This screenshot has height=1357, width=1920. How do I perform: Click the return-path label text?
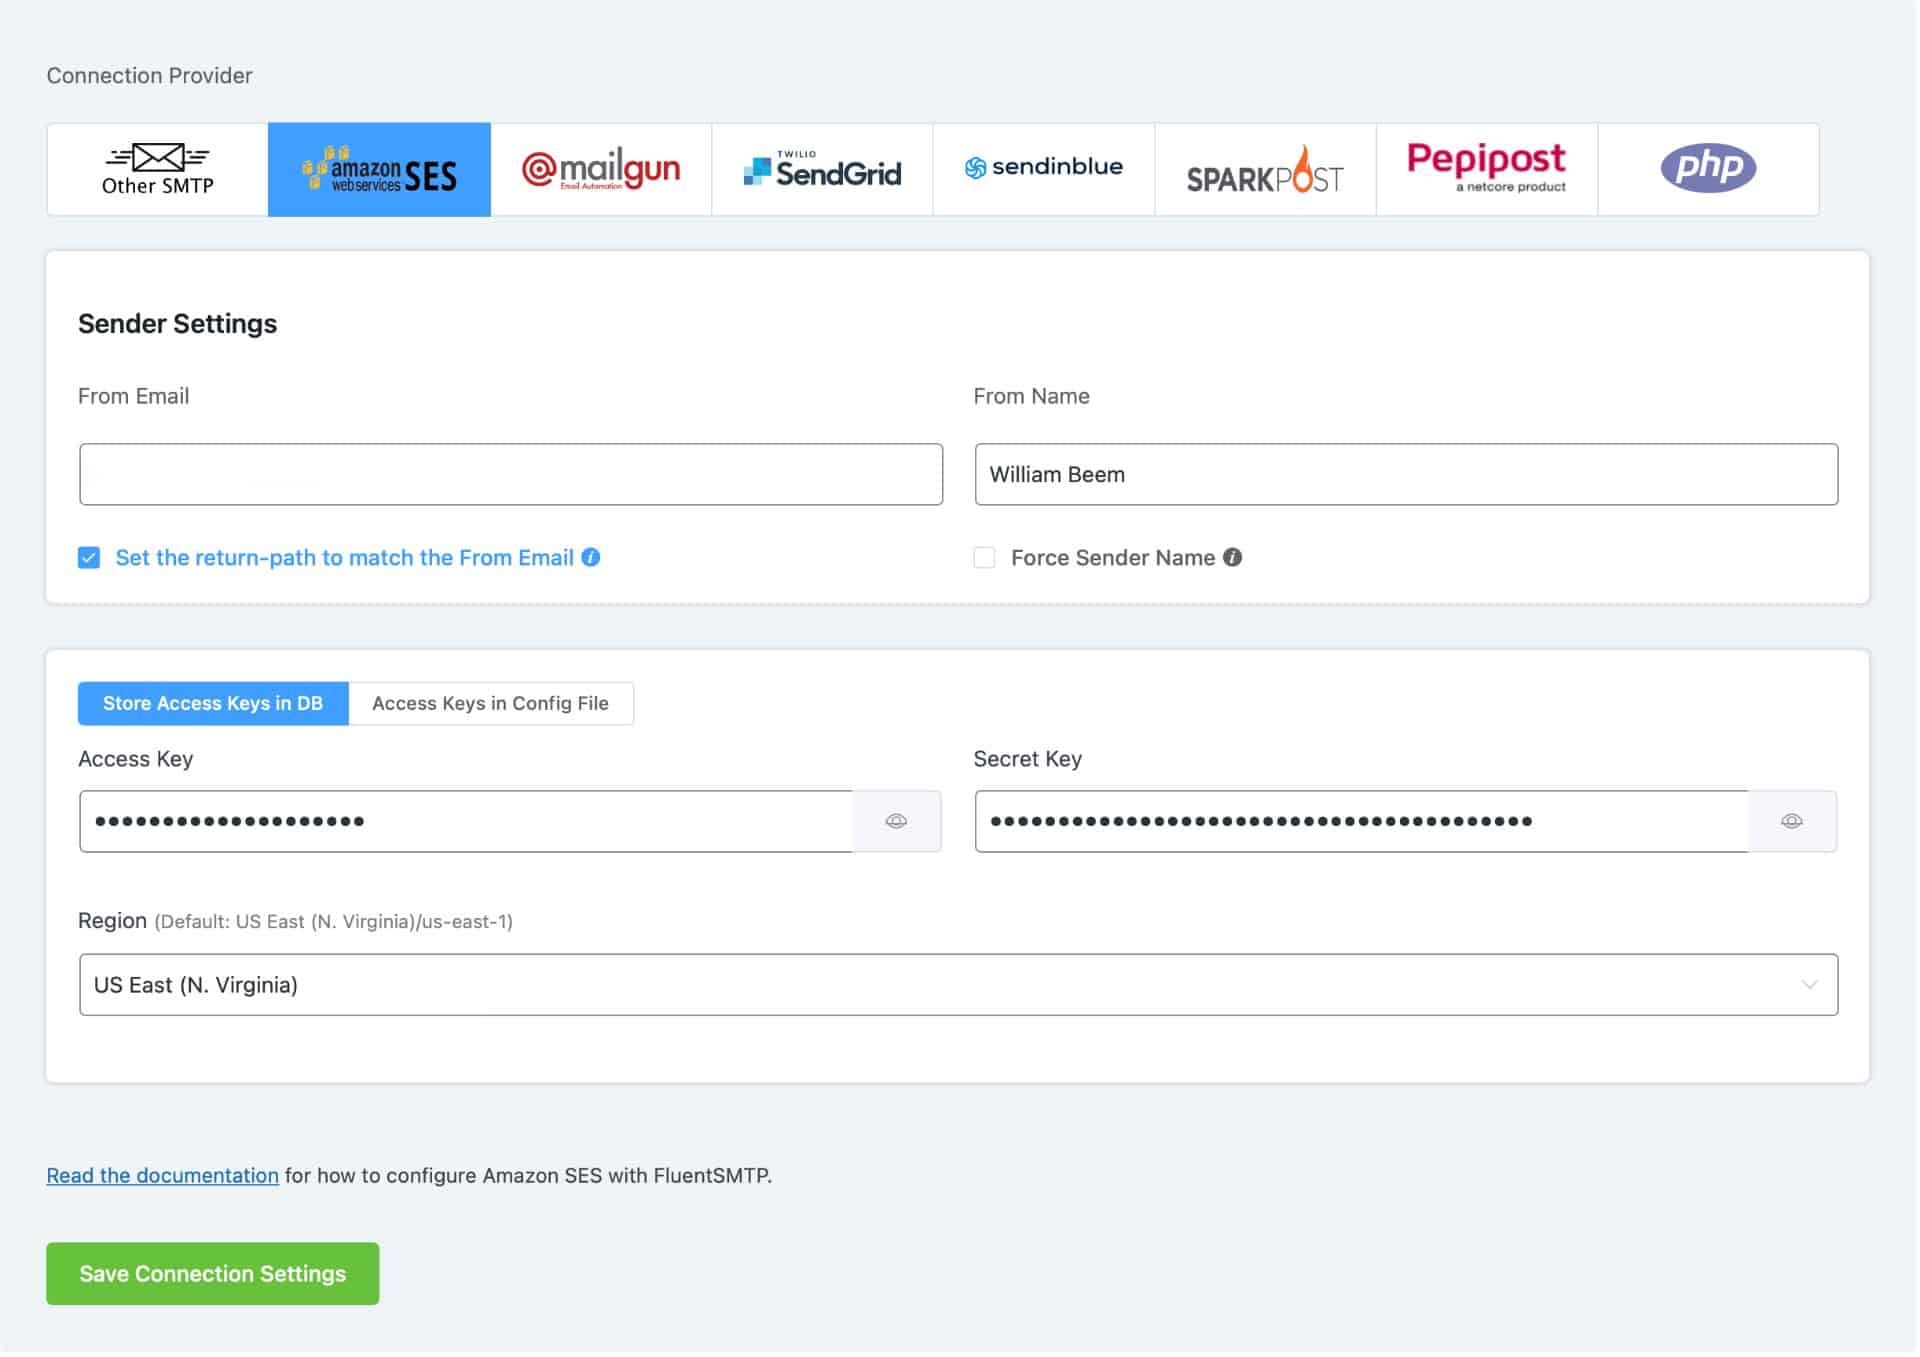click(x=344, y=557)
